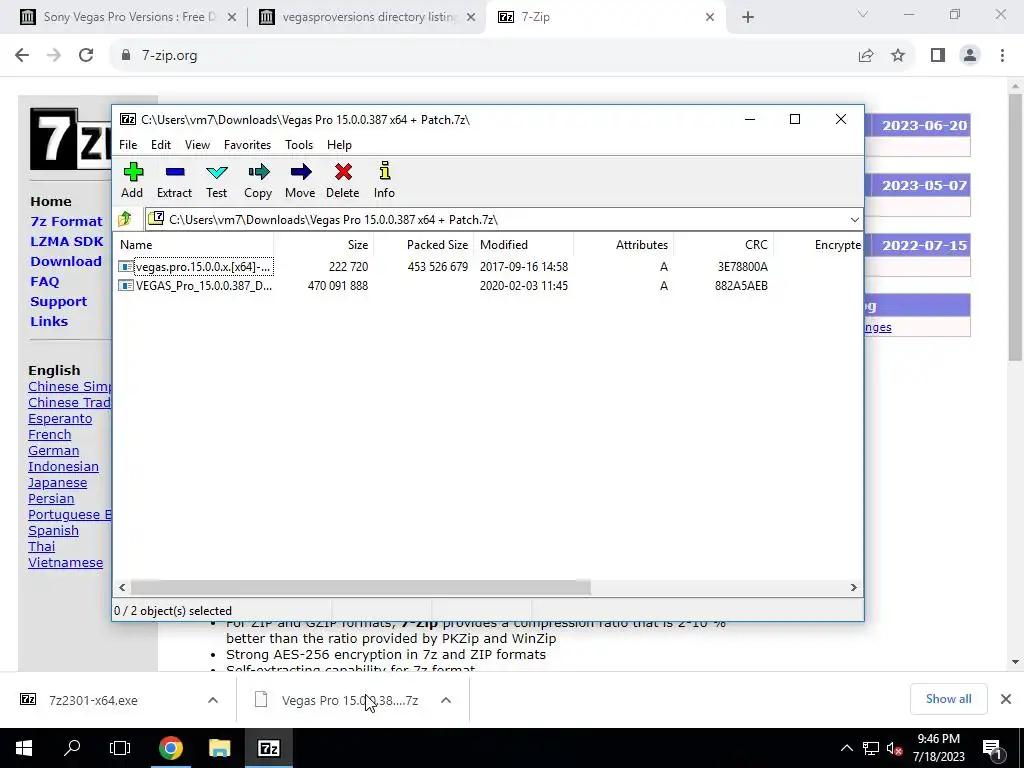
Task: Click the Delete toolbar icon
Action: 343,180
